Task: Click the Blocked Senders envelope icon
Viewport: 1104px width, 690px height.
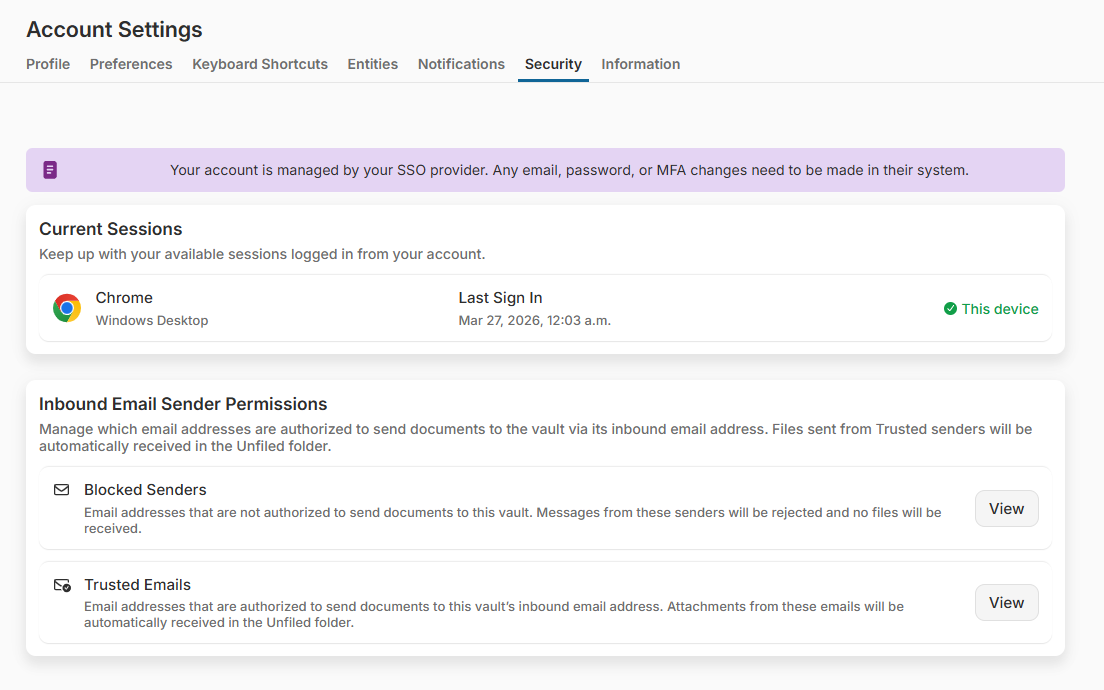Action: tap(62, 490)
